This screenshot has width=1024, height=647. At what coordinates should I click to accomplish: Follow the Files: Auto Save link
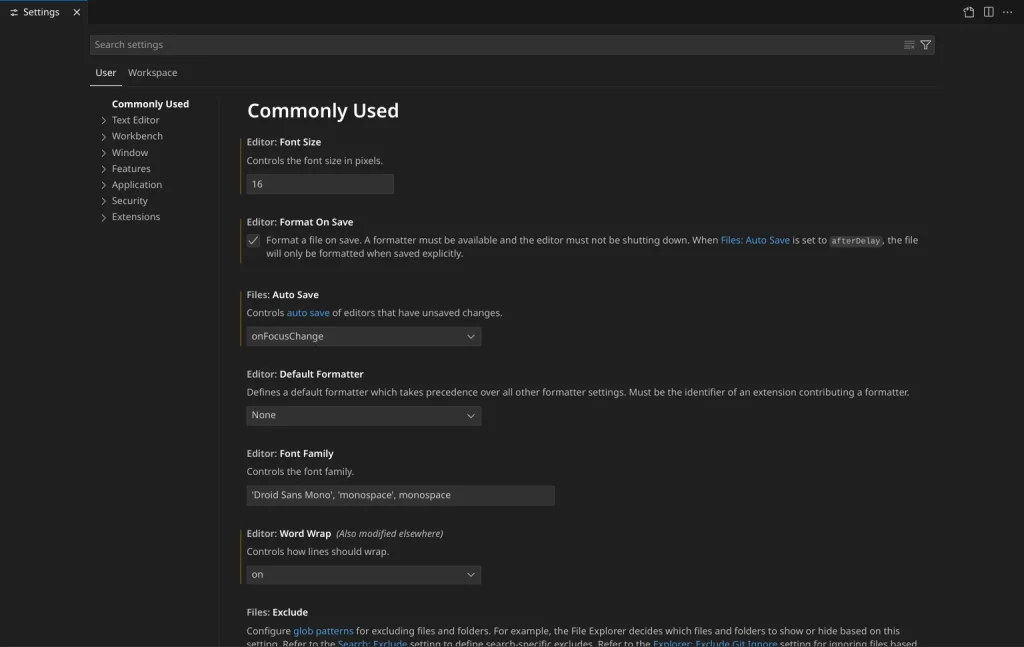[x=755, y=240]
